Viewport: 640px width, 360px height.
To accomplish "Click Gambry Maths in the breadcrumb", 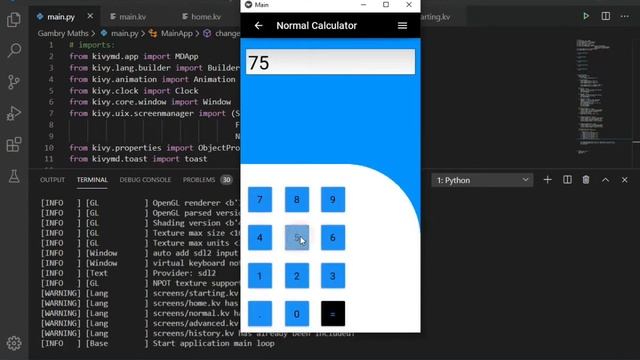I will (x=63, y=33).
